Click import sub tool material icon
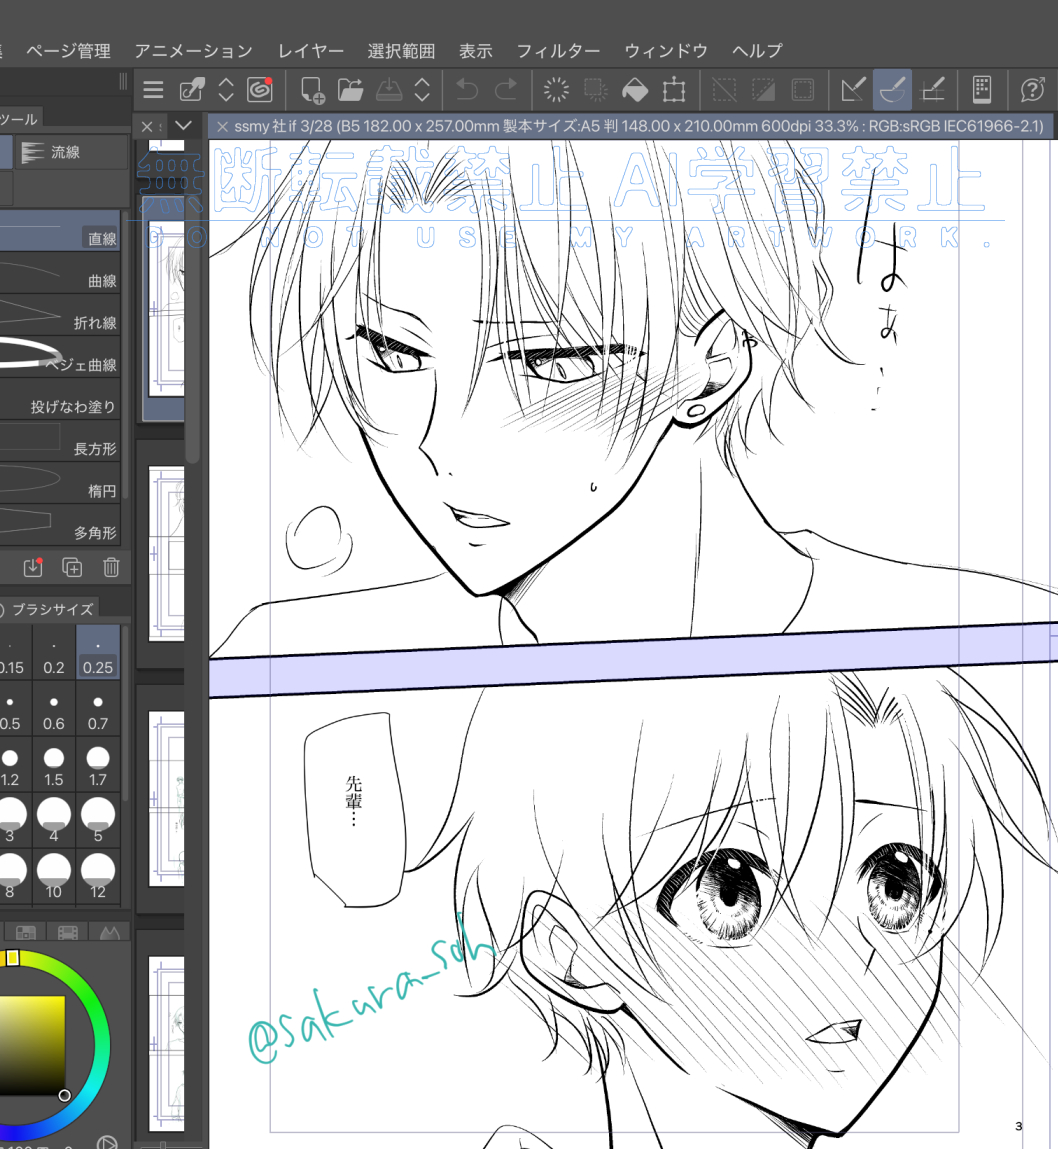Image resolution: width=1058 pixels, height=1149 pixels. point(33,566)
